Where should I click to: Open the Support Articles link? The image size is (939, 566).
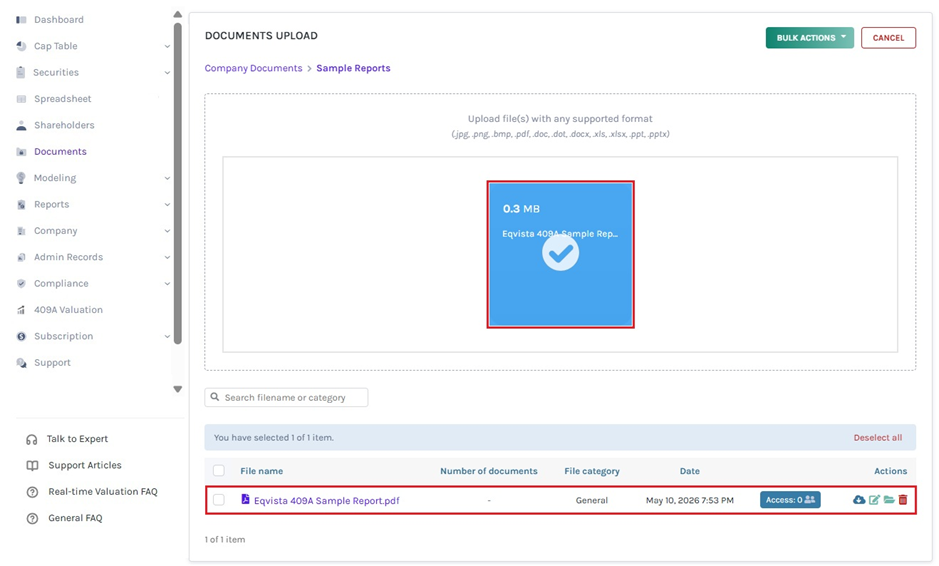click(84, 465)
